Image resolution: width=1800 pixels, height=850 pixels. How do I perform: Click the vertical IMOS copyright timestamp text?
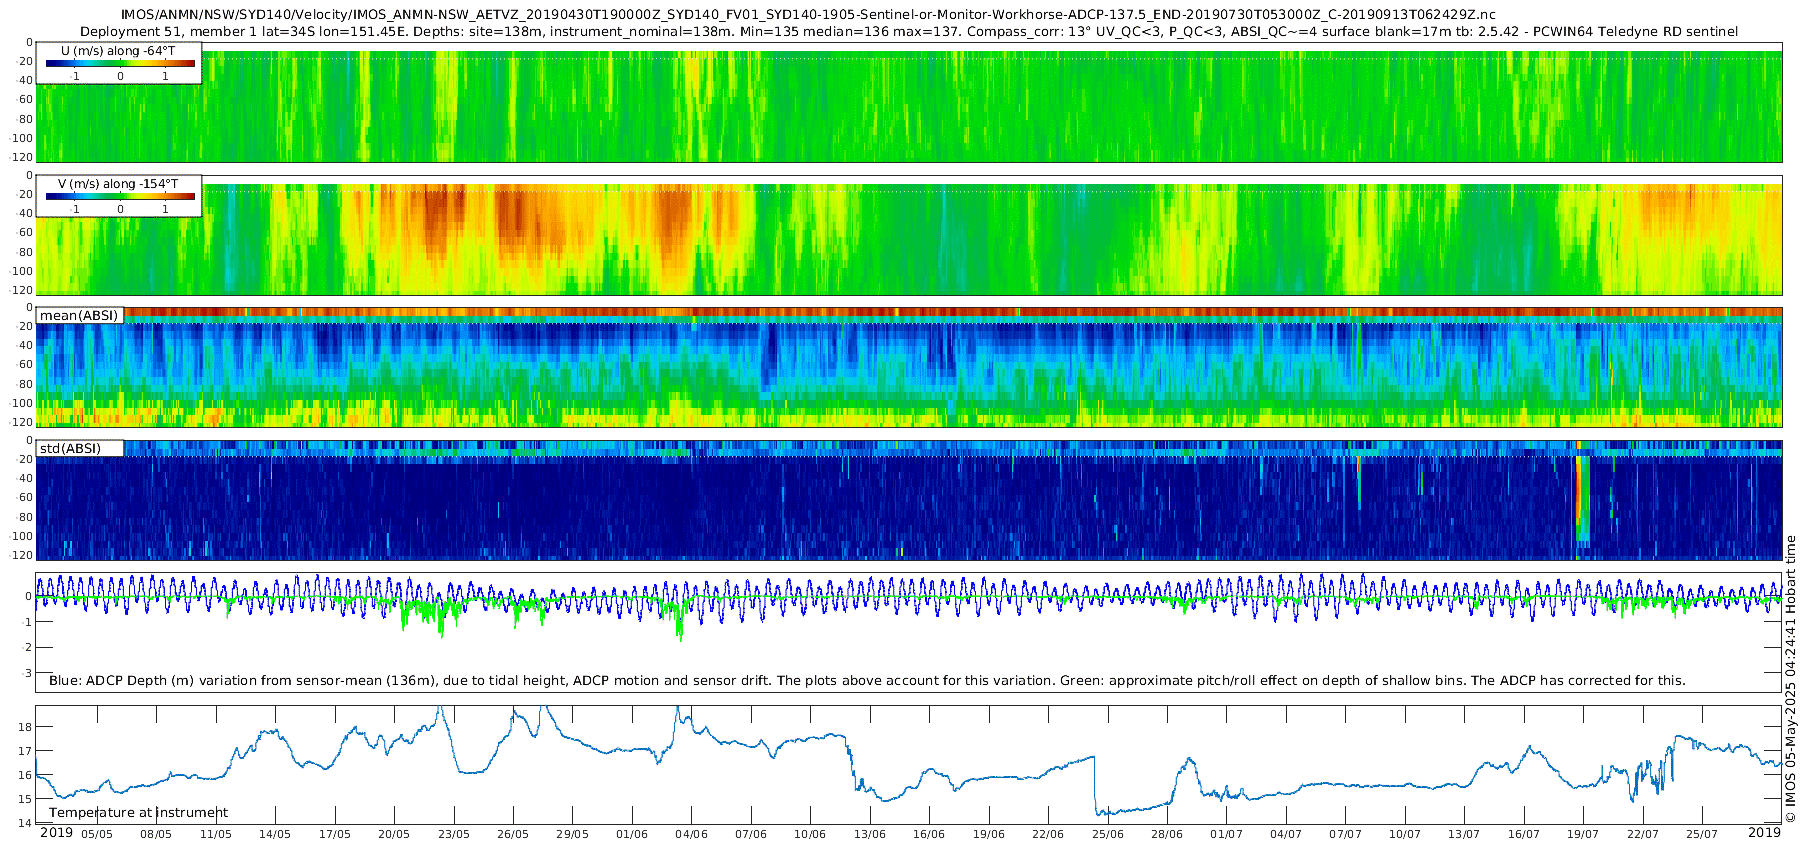point(1791,679)
